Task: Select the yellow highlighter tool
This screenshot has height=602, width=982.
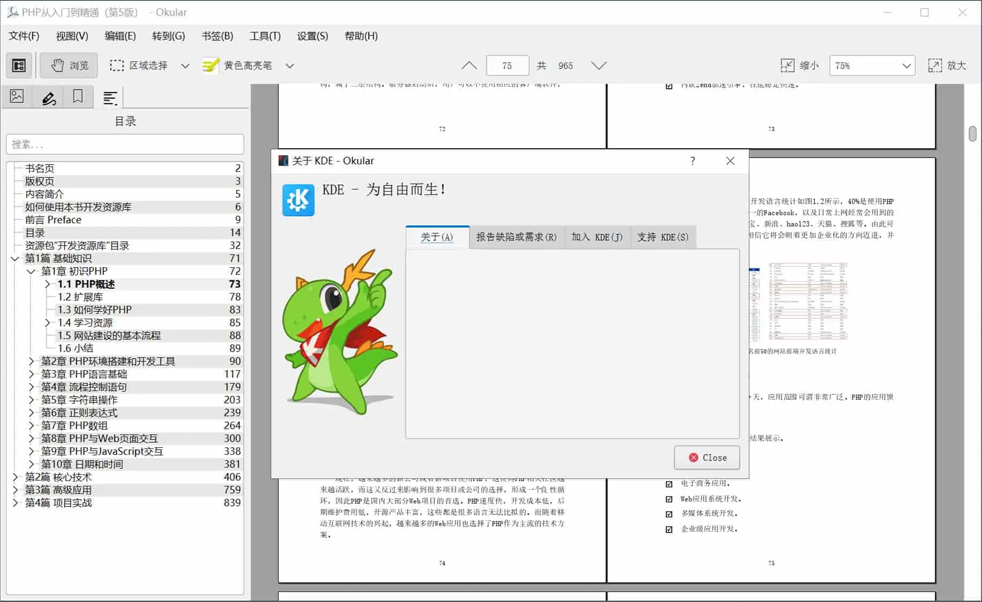Action: pos(238,66)
